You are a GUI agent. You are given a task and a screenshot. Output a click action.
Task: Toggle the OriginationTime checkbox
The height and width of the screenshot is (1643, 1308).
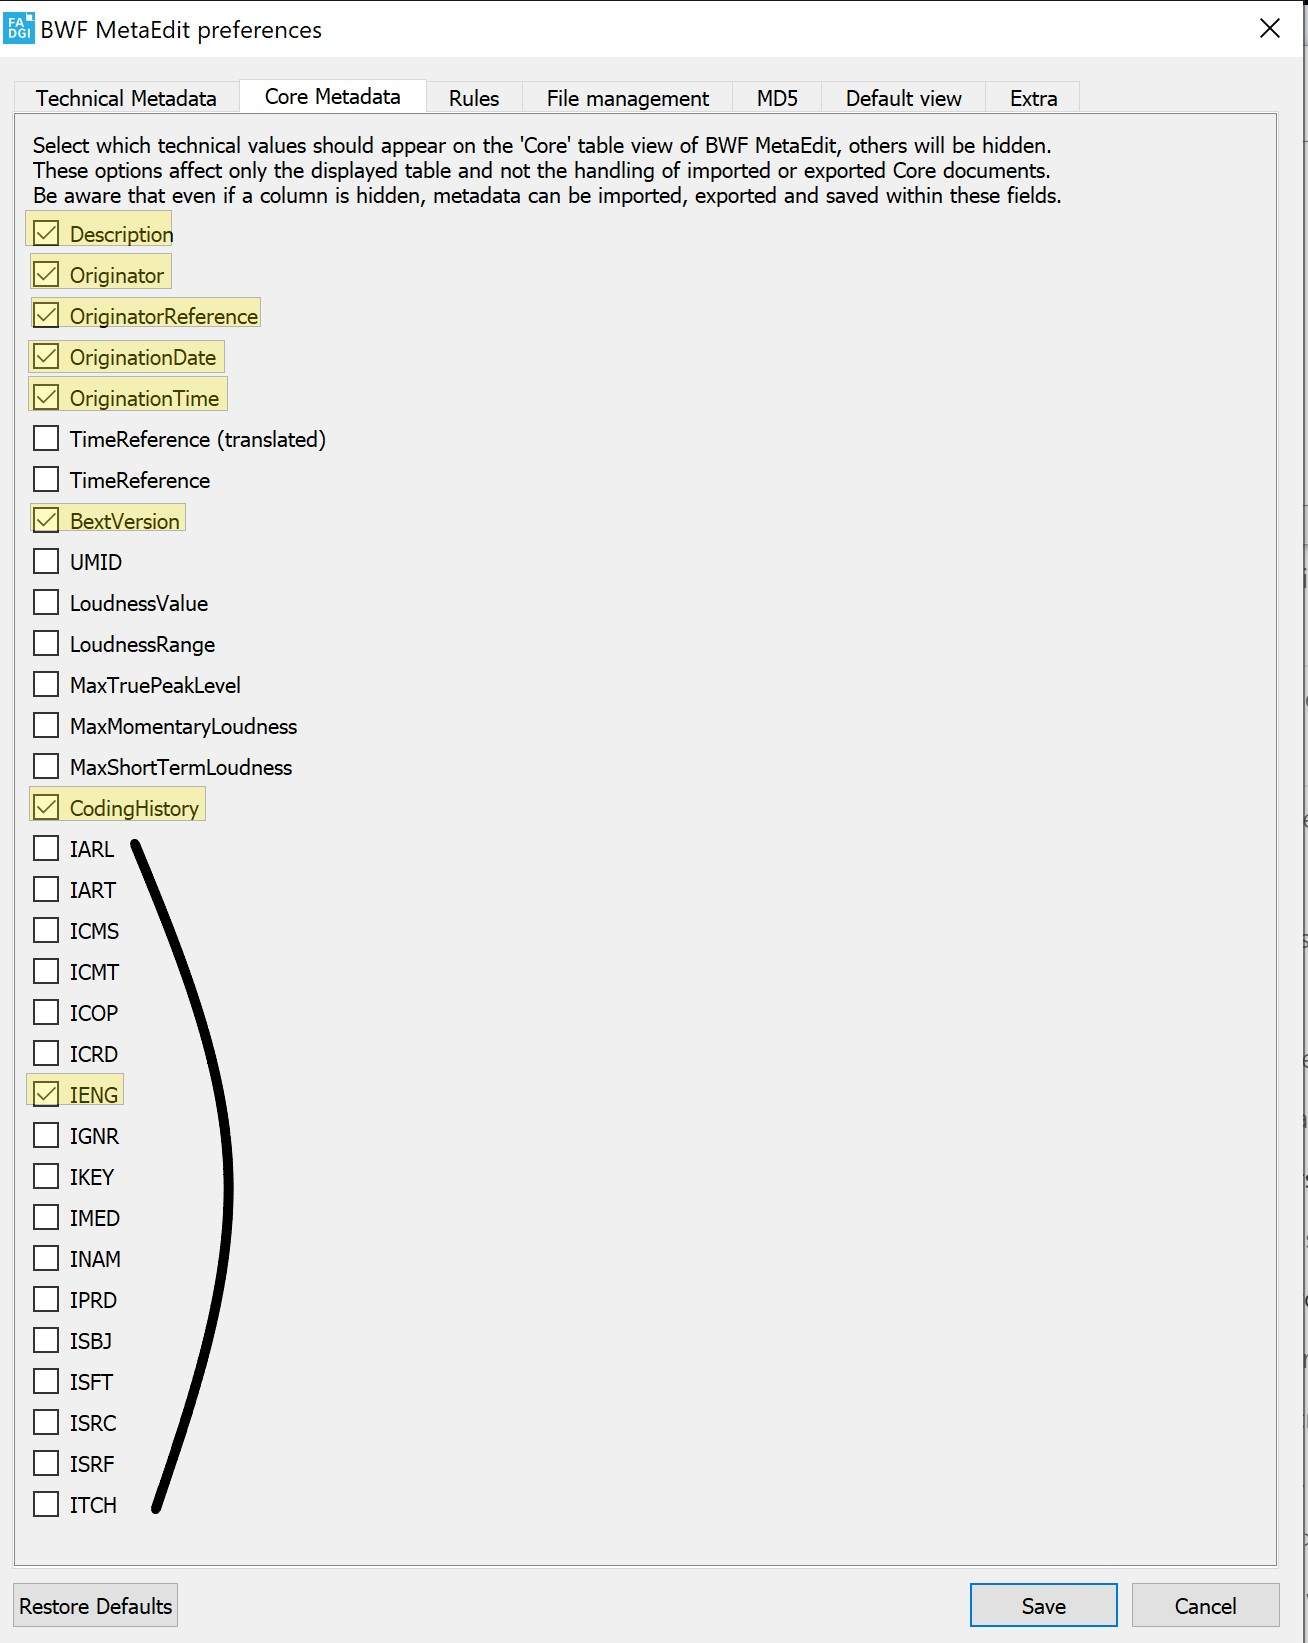tap(46, 397)
